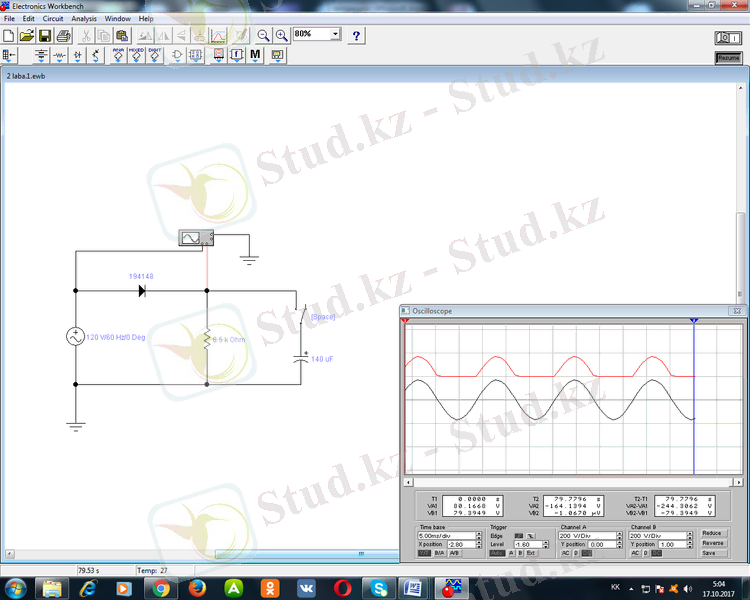The image size is (750, 600).
Task: Click the Zoom In magnifier icon
Action: (x=281, y=35)
